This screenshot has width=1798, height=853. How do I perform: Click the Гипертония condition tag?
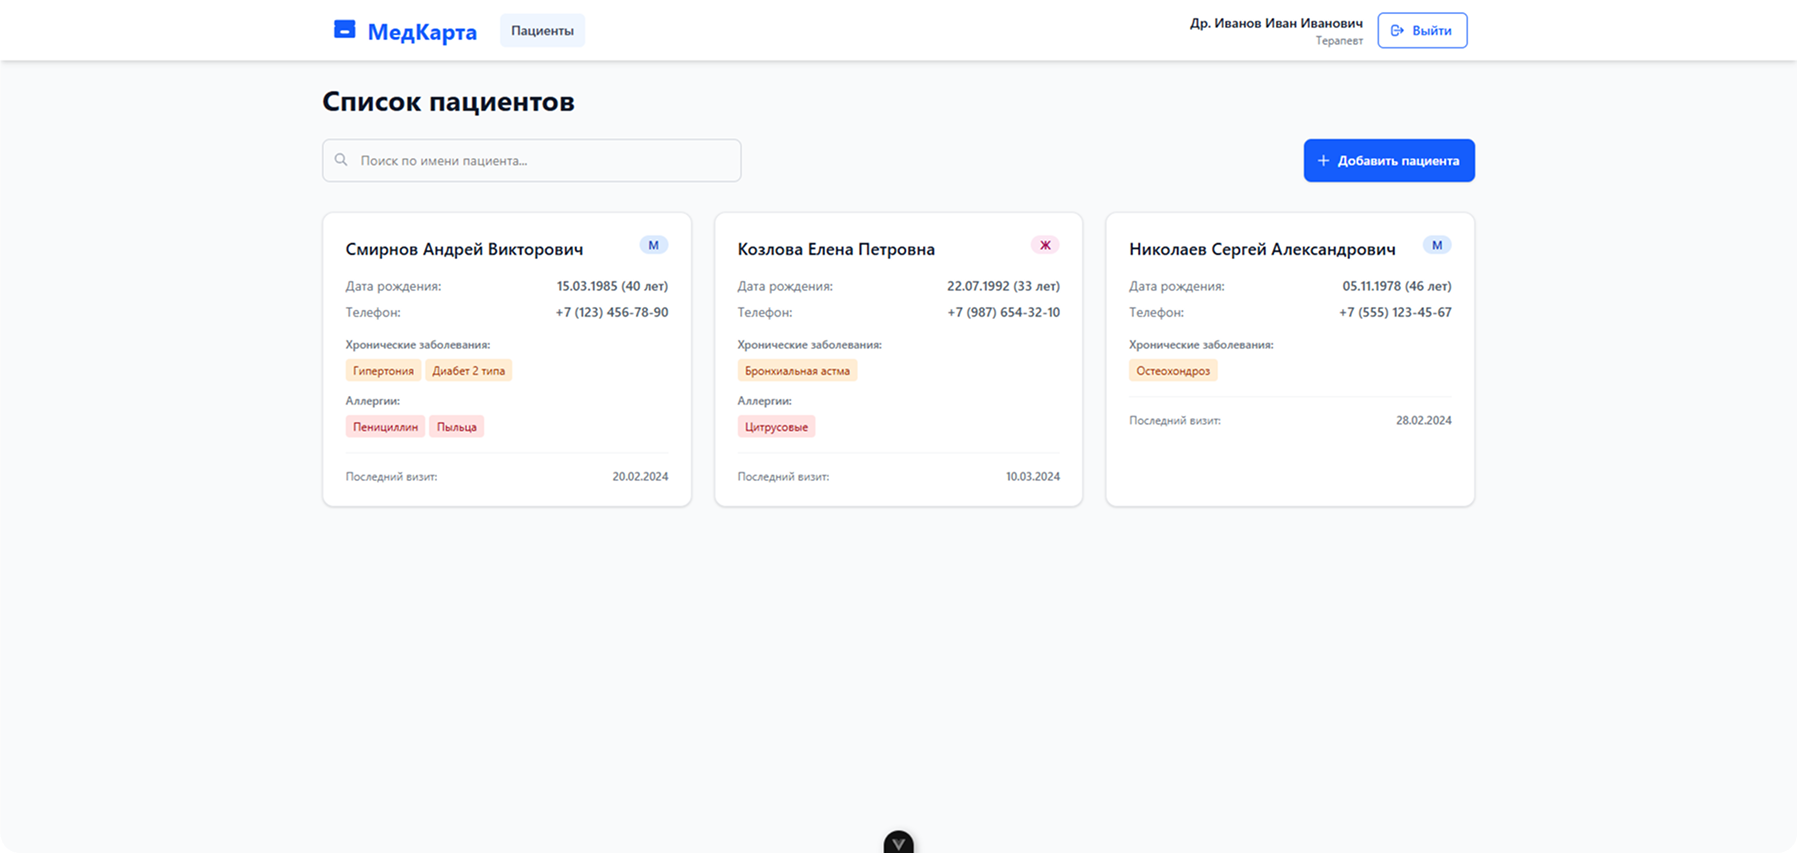click(x=383, y=371)
